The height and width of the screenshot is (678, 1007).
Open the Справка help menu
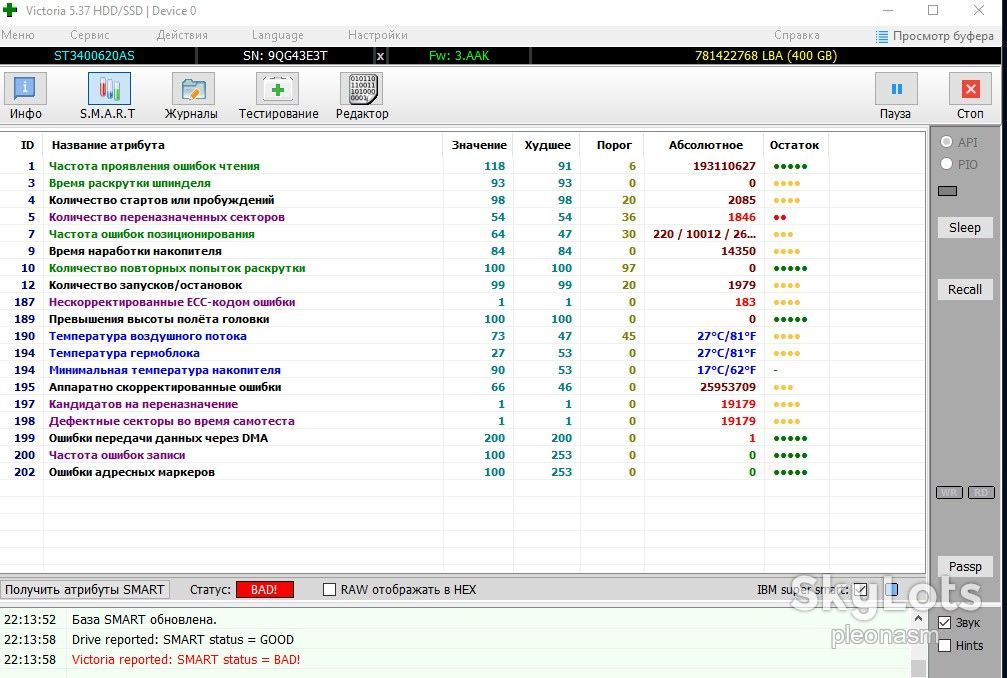coord(797,35)
